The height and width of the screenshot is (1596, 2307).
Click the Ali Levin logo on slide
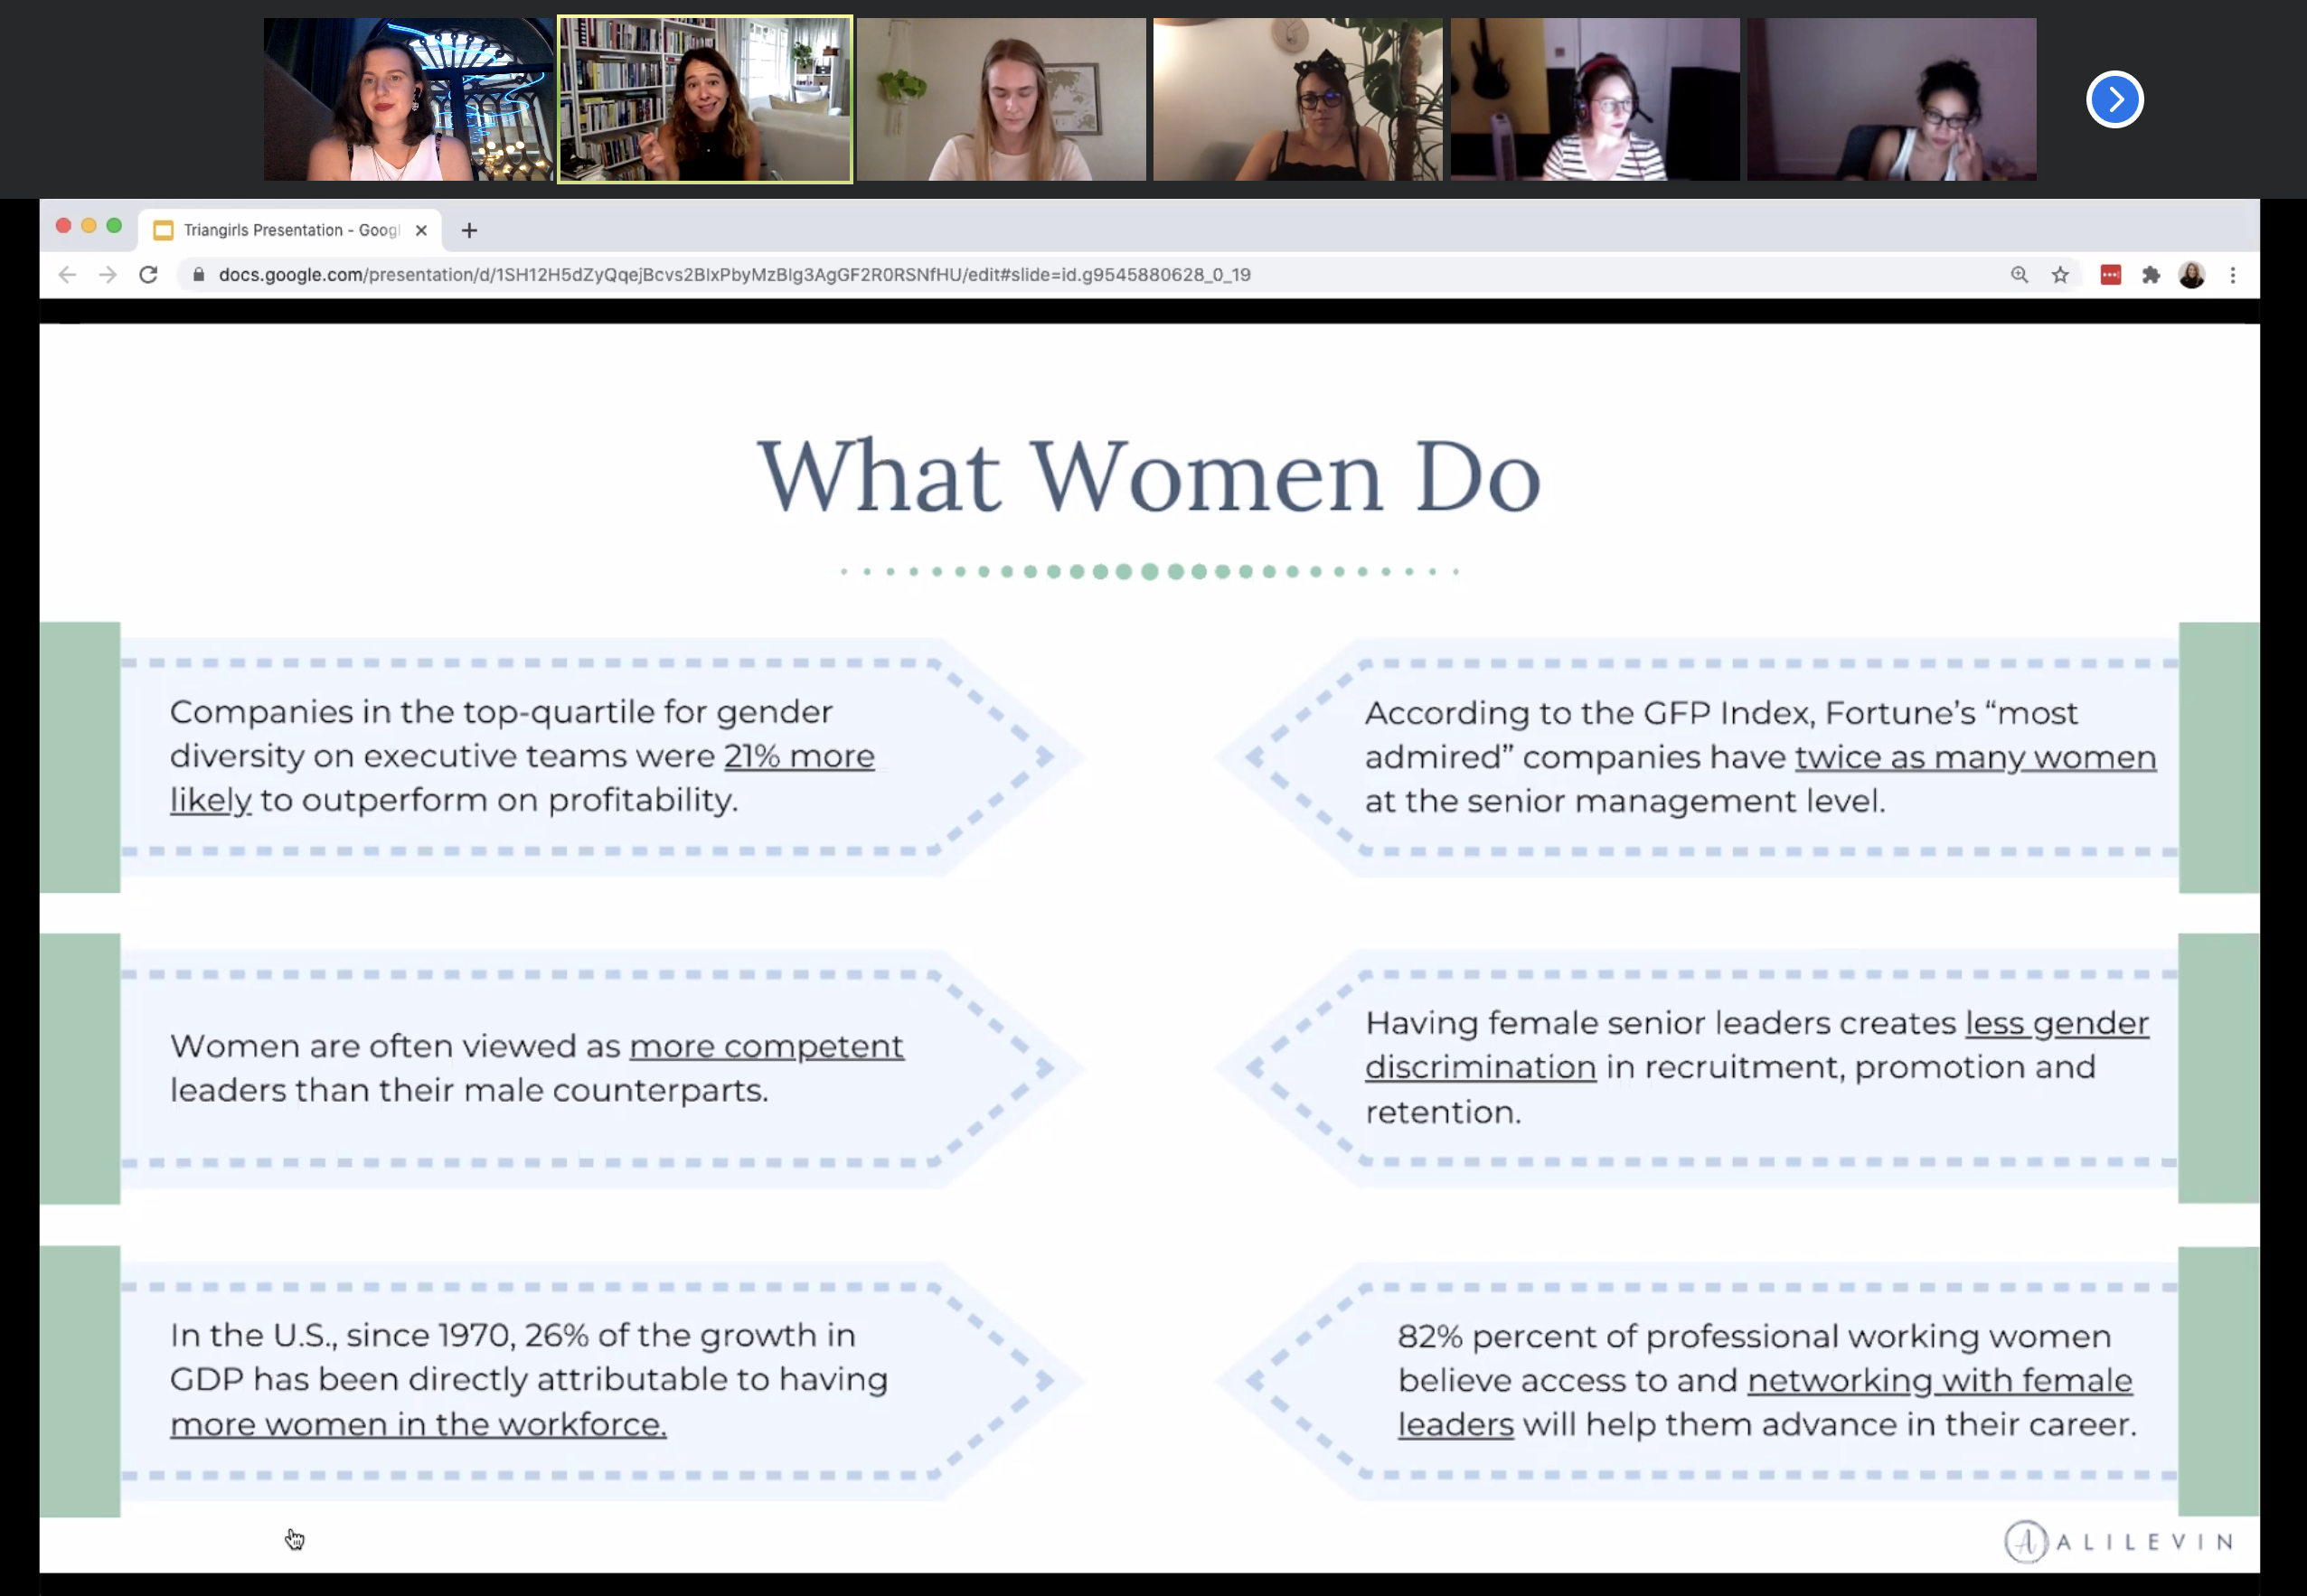tap(2117, 1541)
